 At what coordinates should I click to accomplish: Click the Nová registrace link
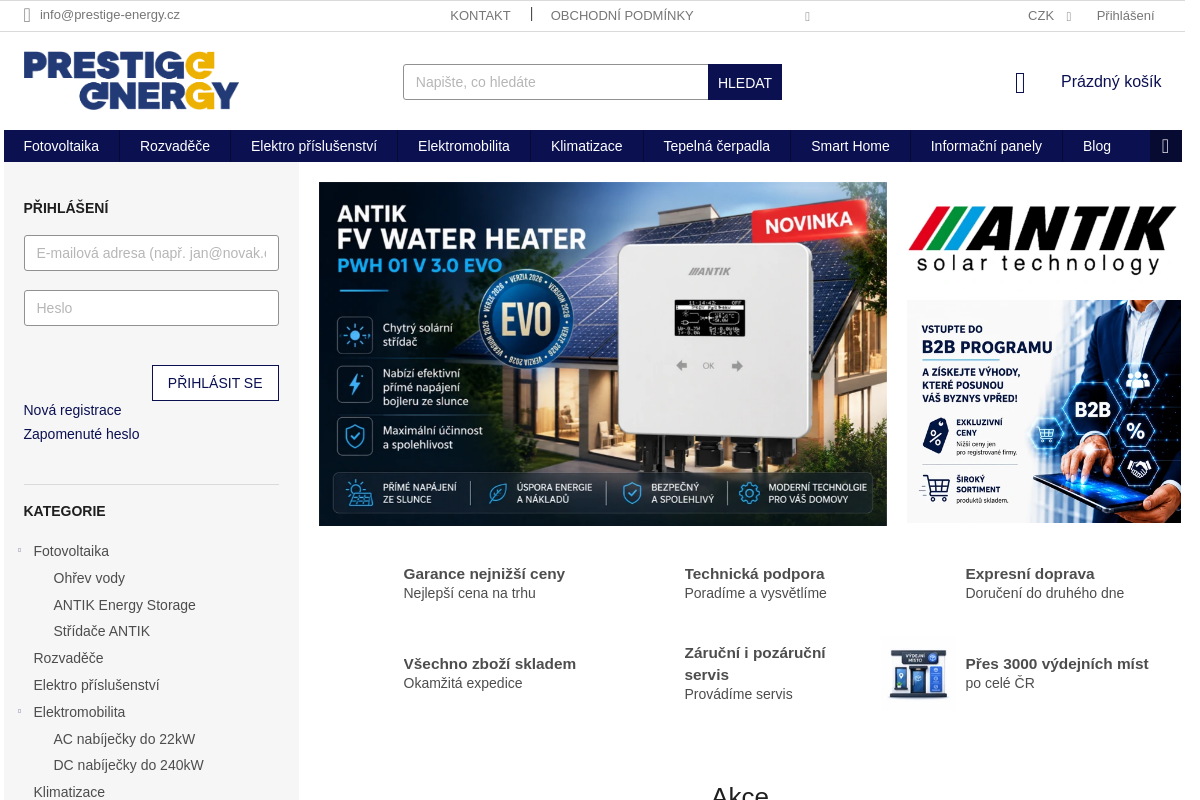pos(72,410)
